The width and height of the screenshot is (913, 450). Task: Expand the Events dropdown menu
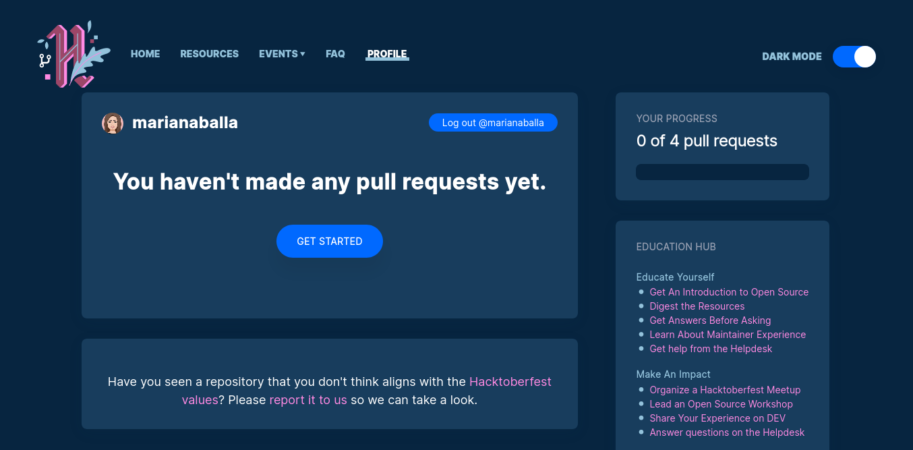tap(282, 54)
